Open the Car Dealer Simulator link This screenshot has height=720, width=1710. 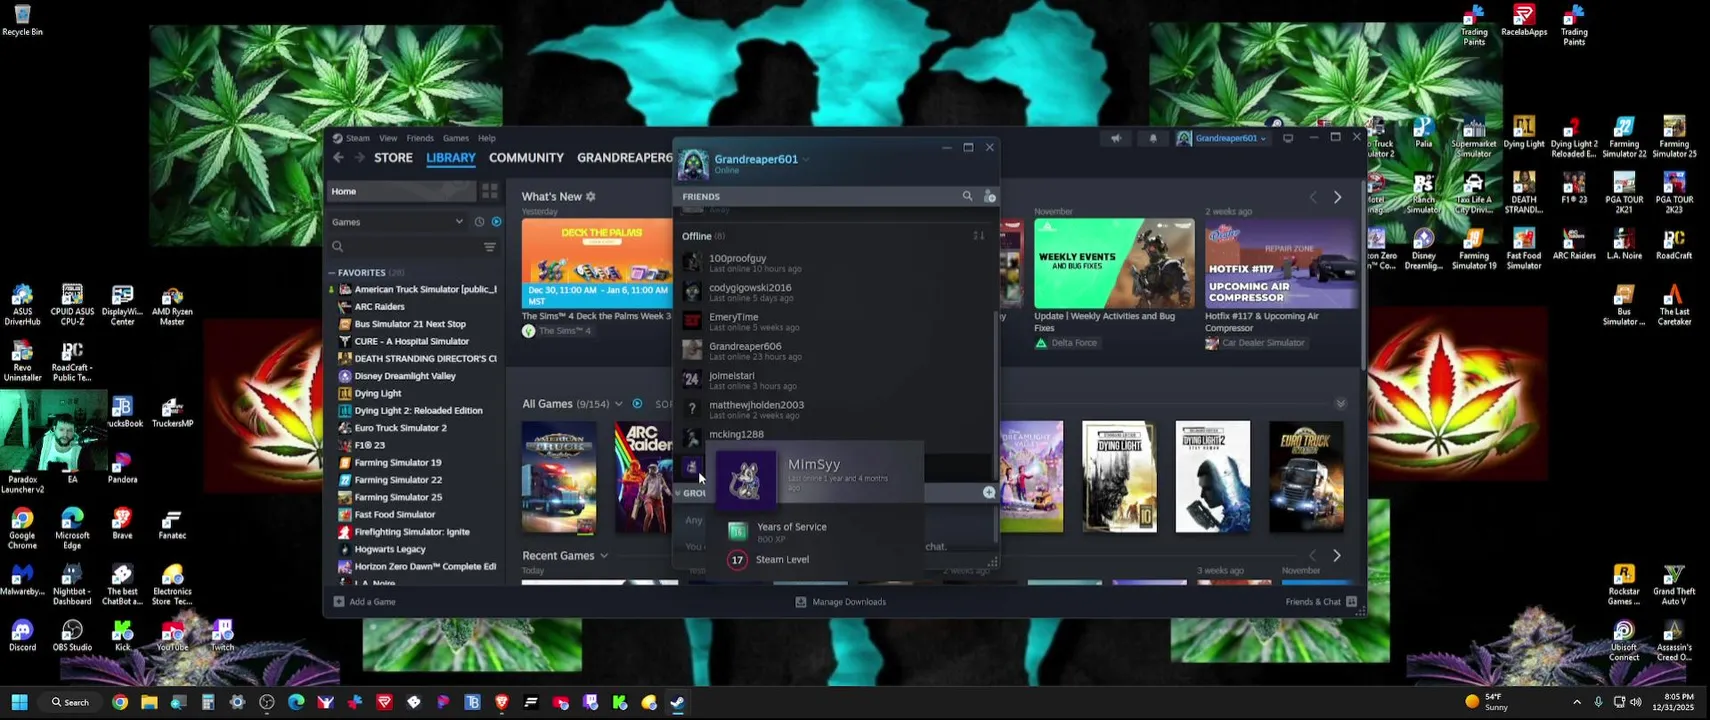pyautogui.click(x=1255, y=343)
